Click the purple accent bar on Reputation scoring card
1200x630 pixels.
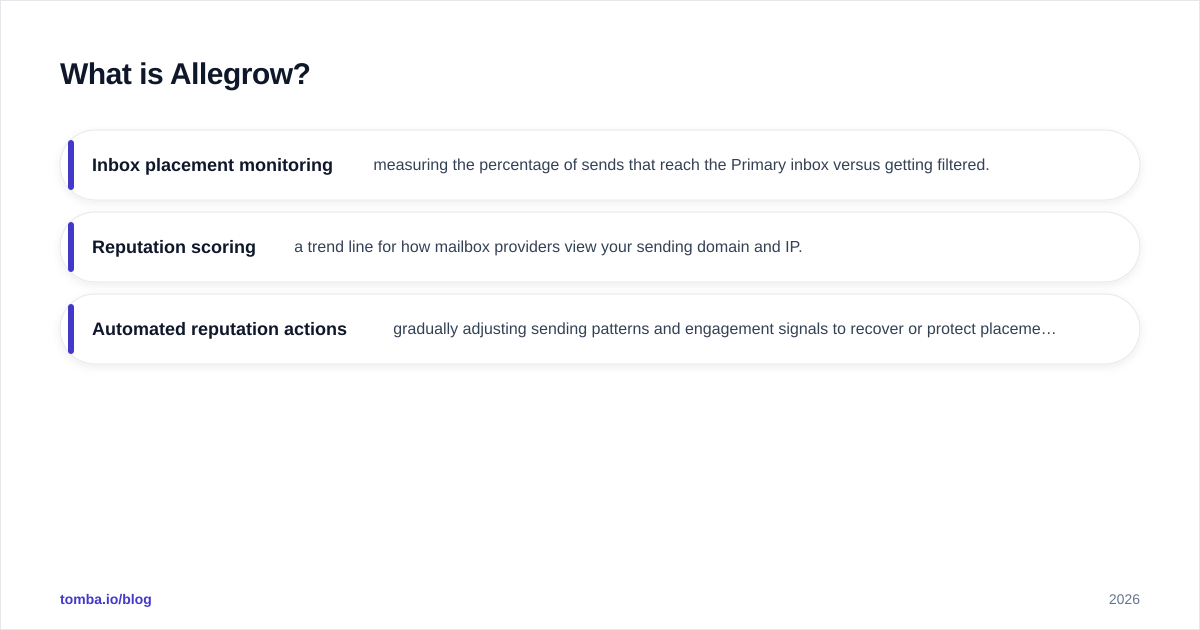(71, 247)
